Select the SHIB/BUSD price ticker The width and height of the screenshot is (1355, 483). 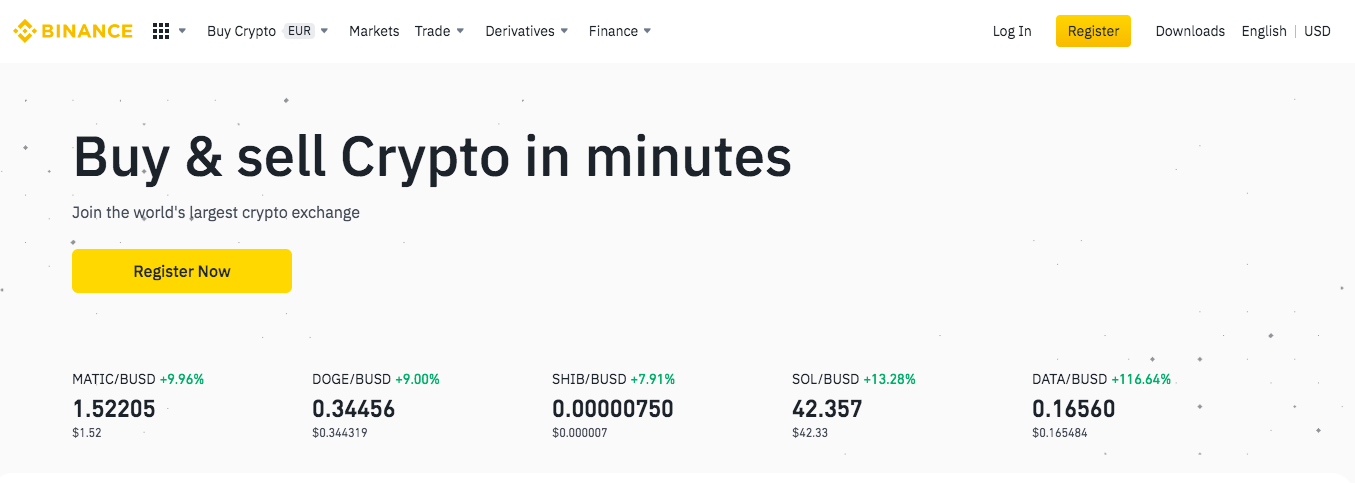[614, 405]
